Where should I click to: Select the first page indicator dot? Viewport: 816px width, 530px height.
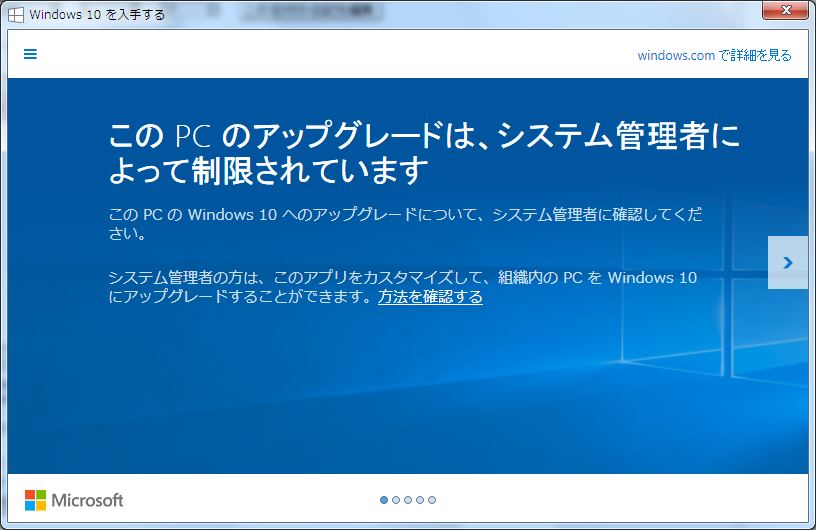[x=384, y=500]
